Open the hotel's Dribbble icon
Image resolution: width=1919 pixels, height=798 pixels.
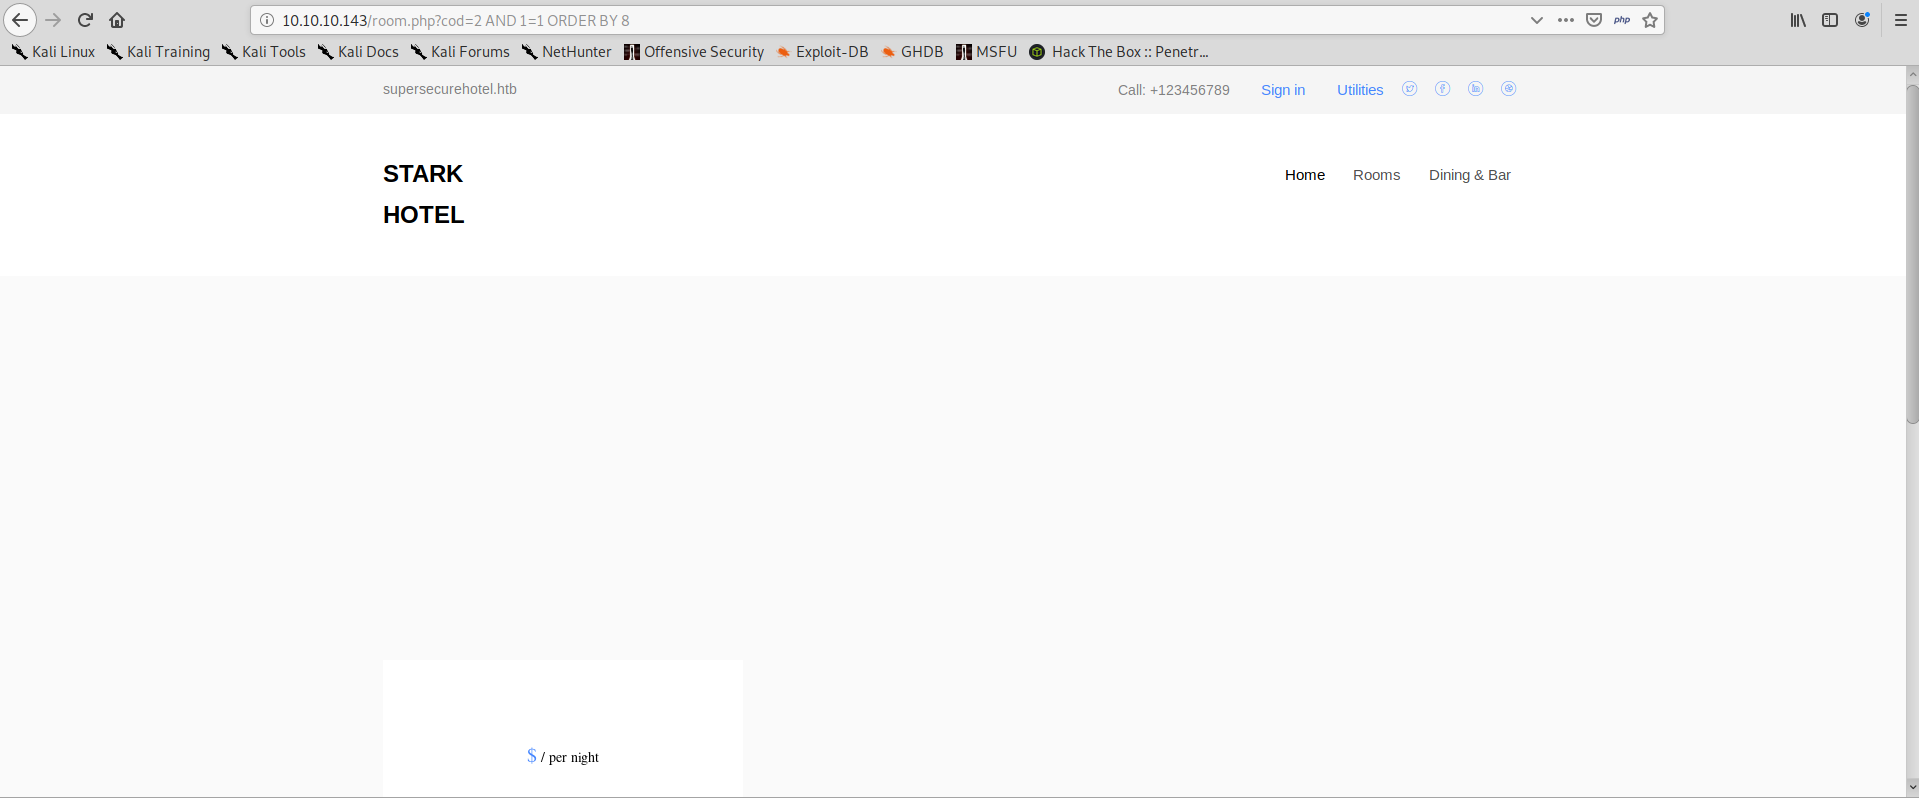click(1509, 89)
